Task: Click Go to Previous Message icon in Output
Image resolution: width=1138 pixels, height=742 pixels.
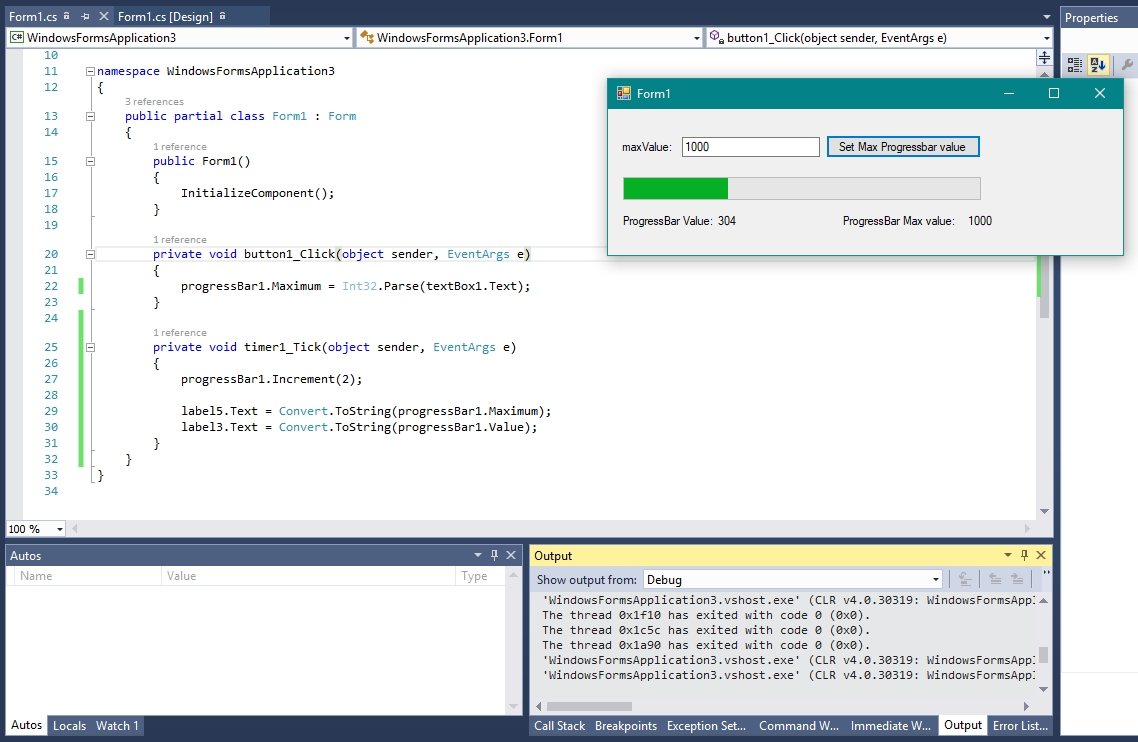Action: 995,579
